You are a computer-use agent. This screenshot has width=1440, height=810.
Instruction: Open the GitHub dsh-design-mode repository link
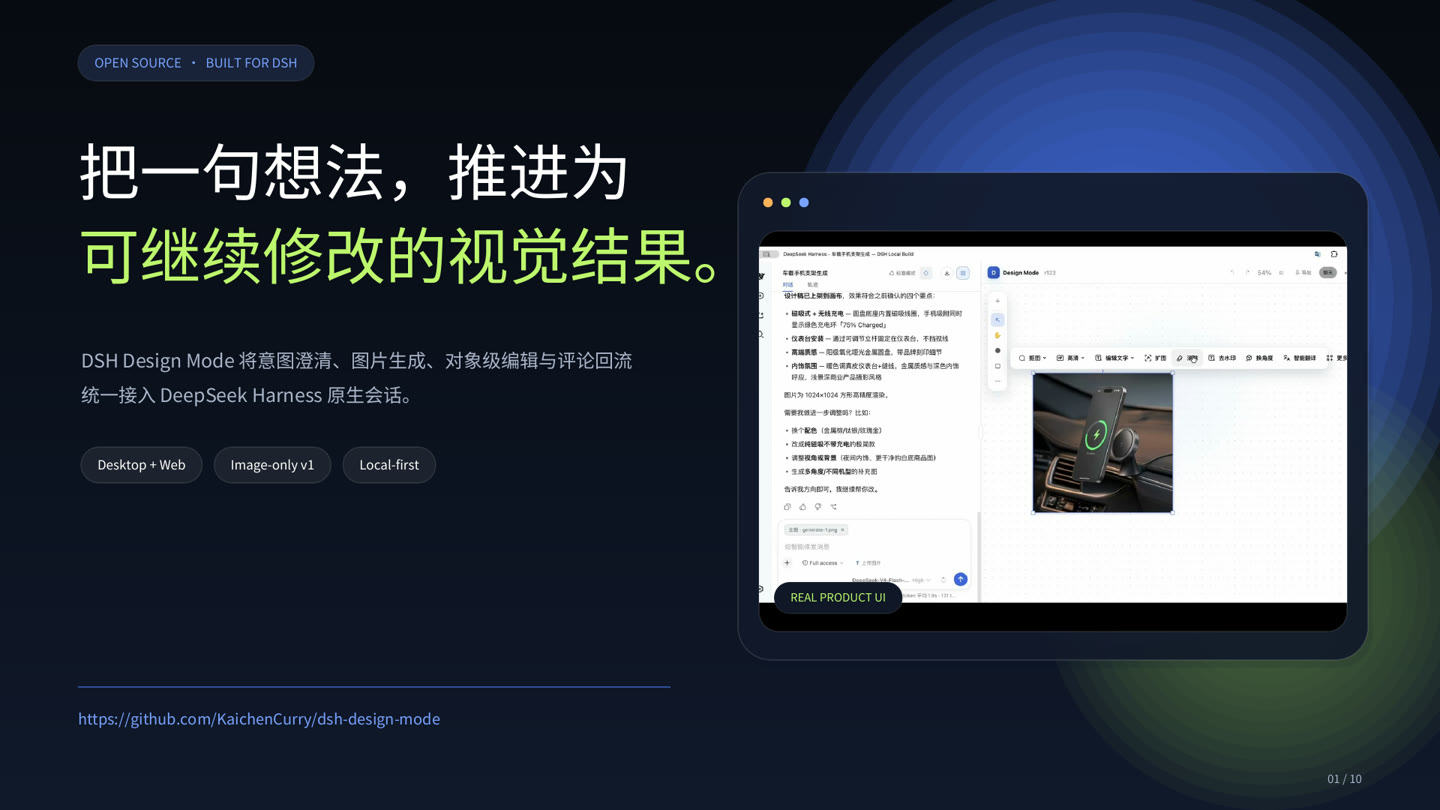(x=259, y=719)
